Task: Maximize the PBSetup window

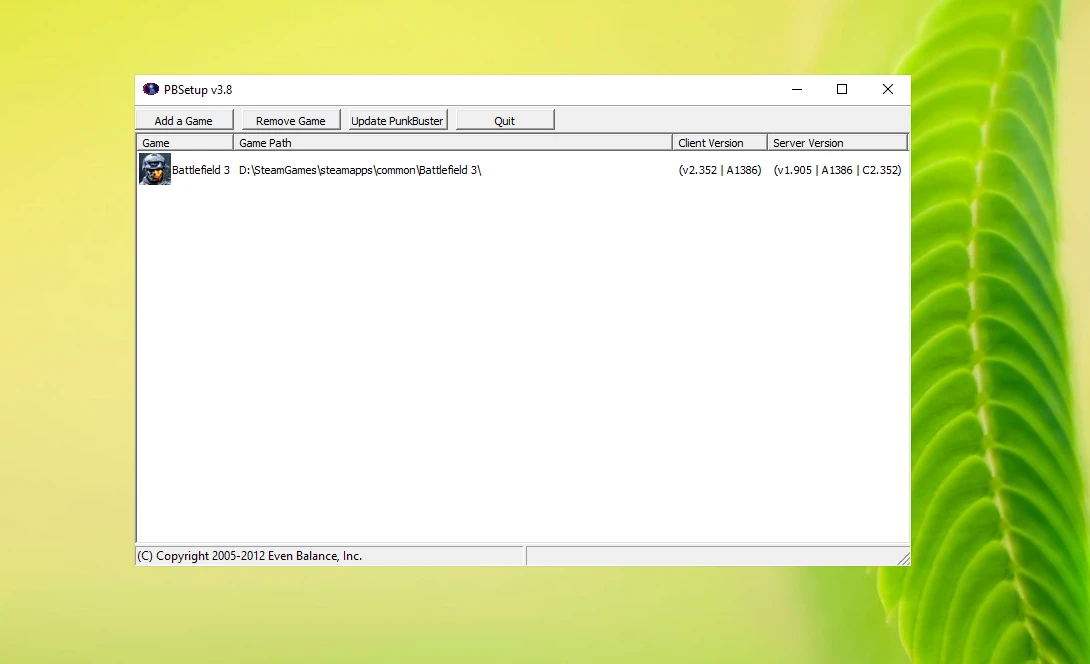Action: (842, 89)
